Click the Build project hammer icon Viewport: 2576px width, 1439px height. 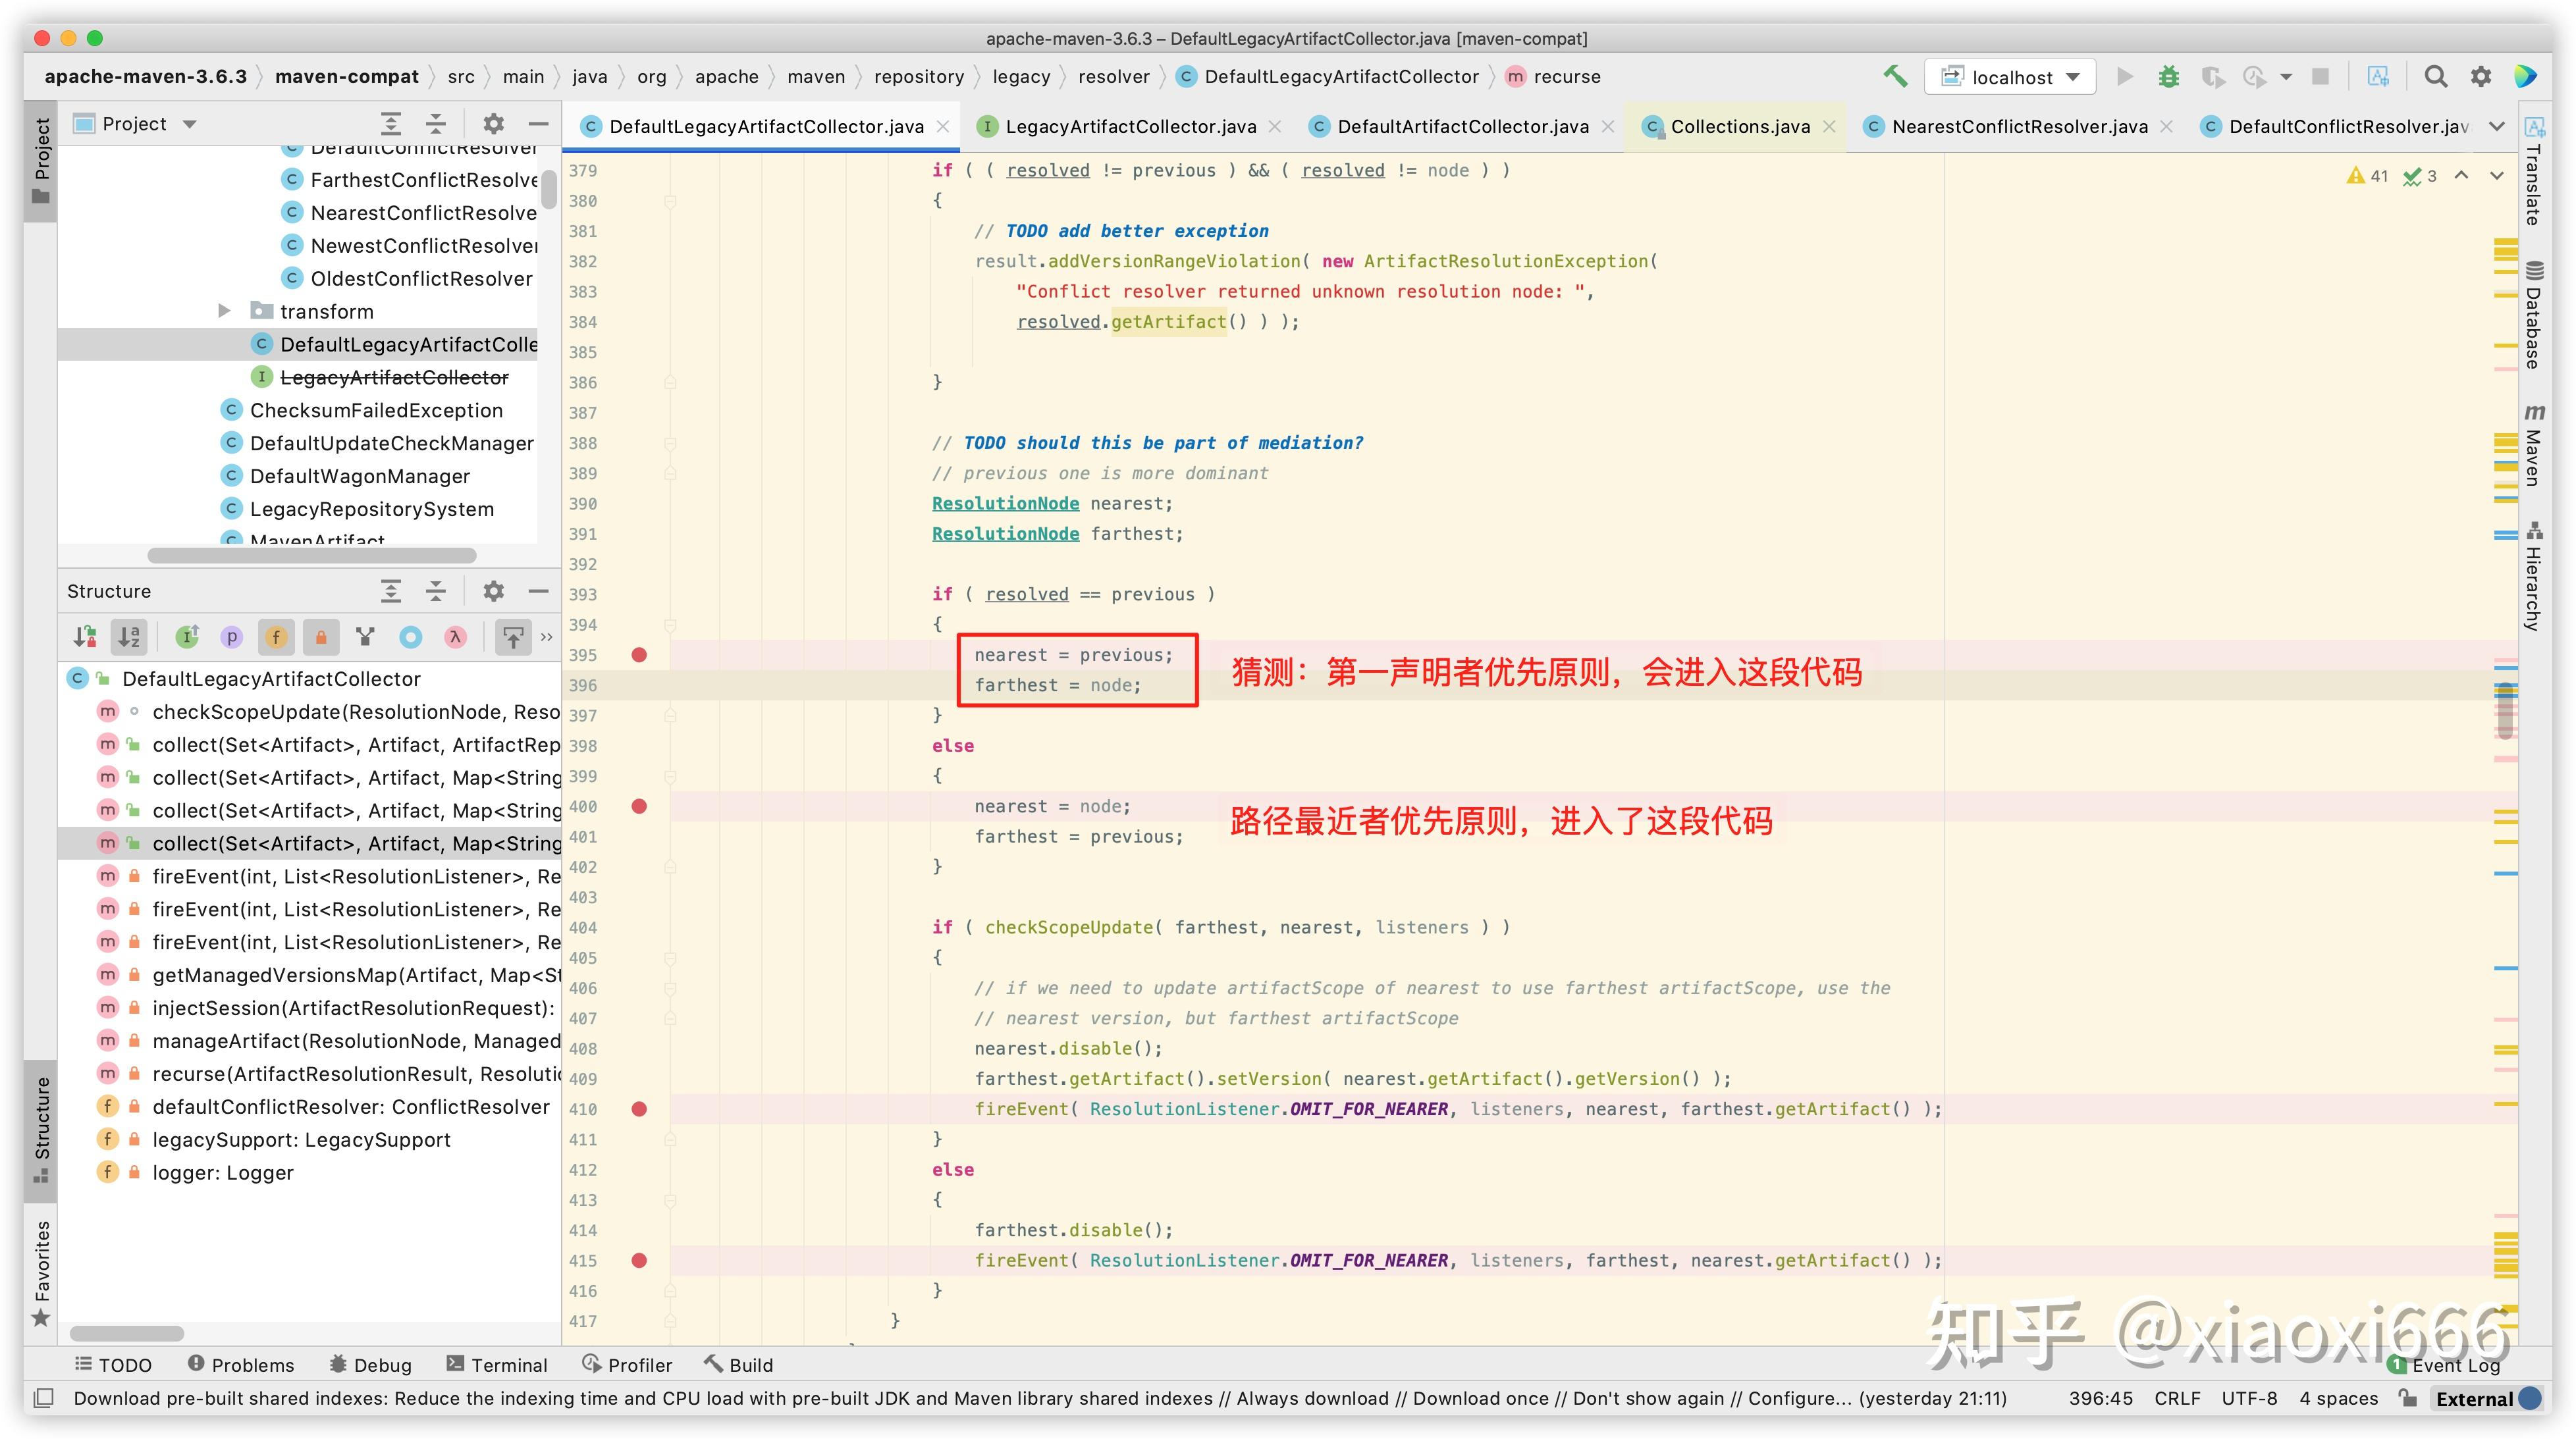point(1895,77)
